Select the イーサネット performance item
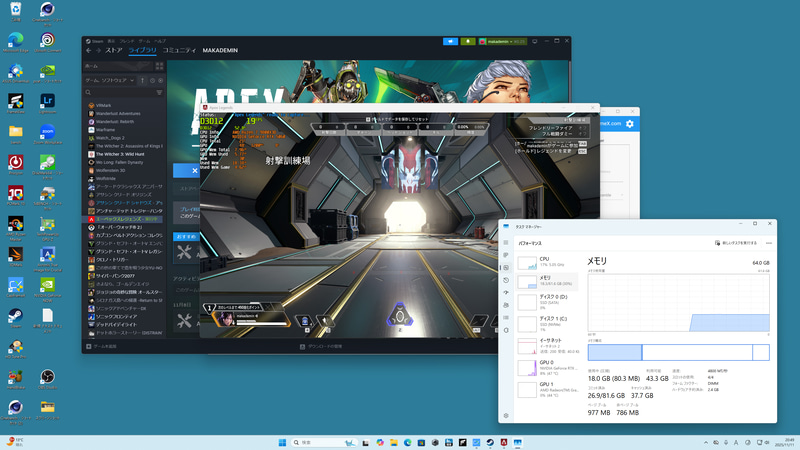The image size is (800, 450). (547, 346)
